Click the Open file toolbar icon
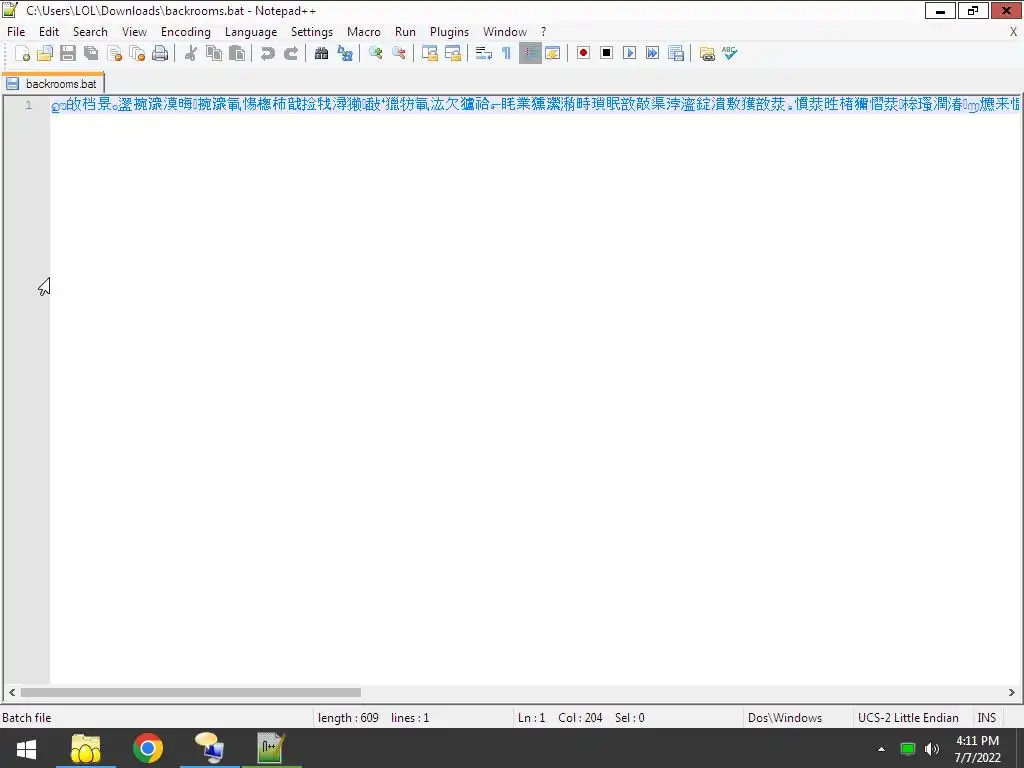This screenshot has width=1024, height=768. click(x=45, y=54)
